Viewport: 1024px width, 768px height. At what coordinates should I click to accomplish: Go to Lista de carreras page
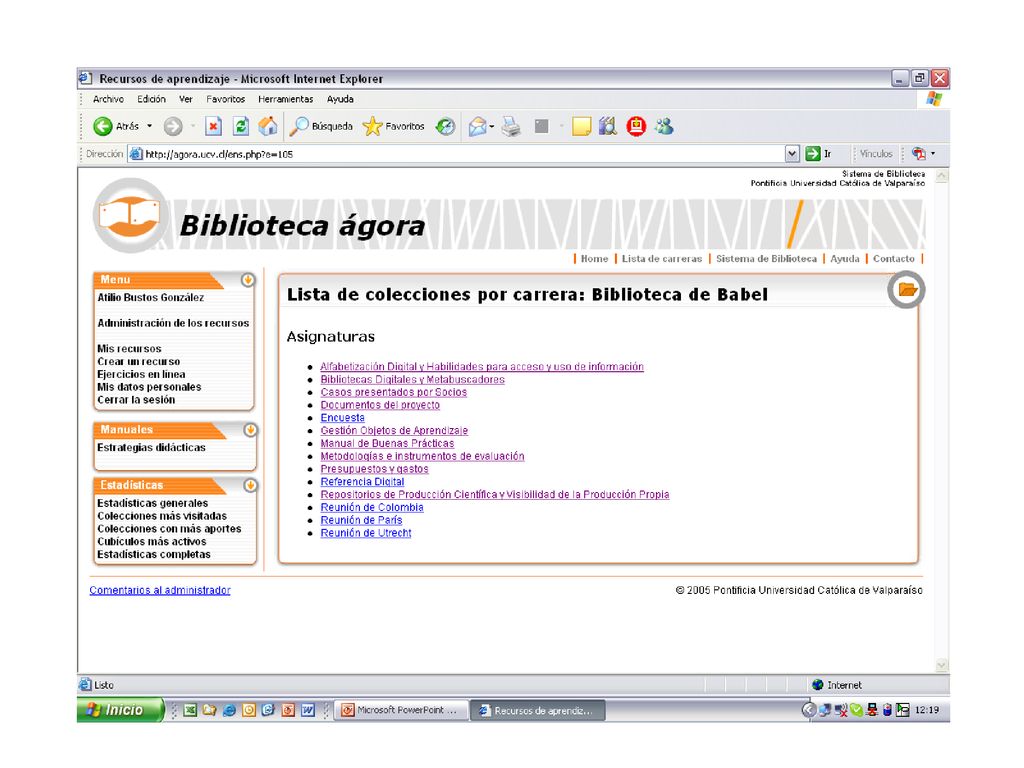point(662,259)
